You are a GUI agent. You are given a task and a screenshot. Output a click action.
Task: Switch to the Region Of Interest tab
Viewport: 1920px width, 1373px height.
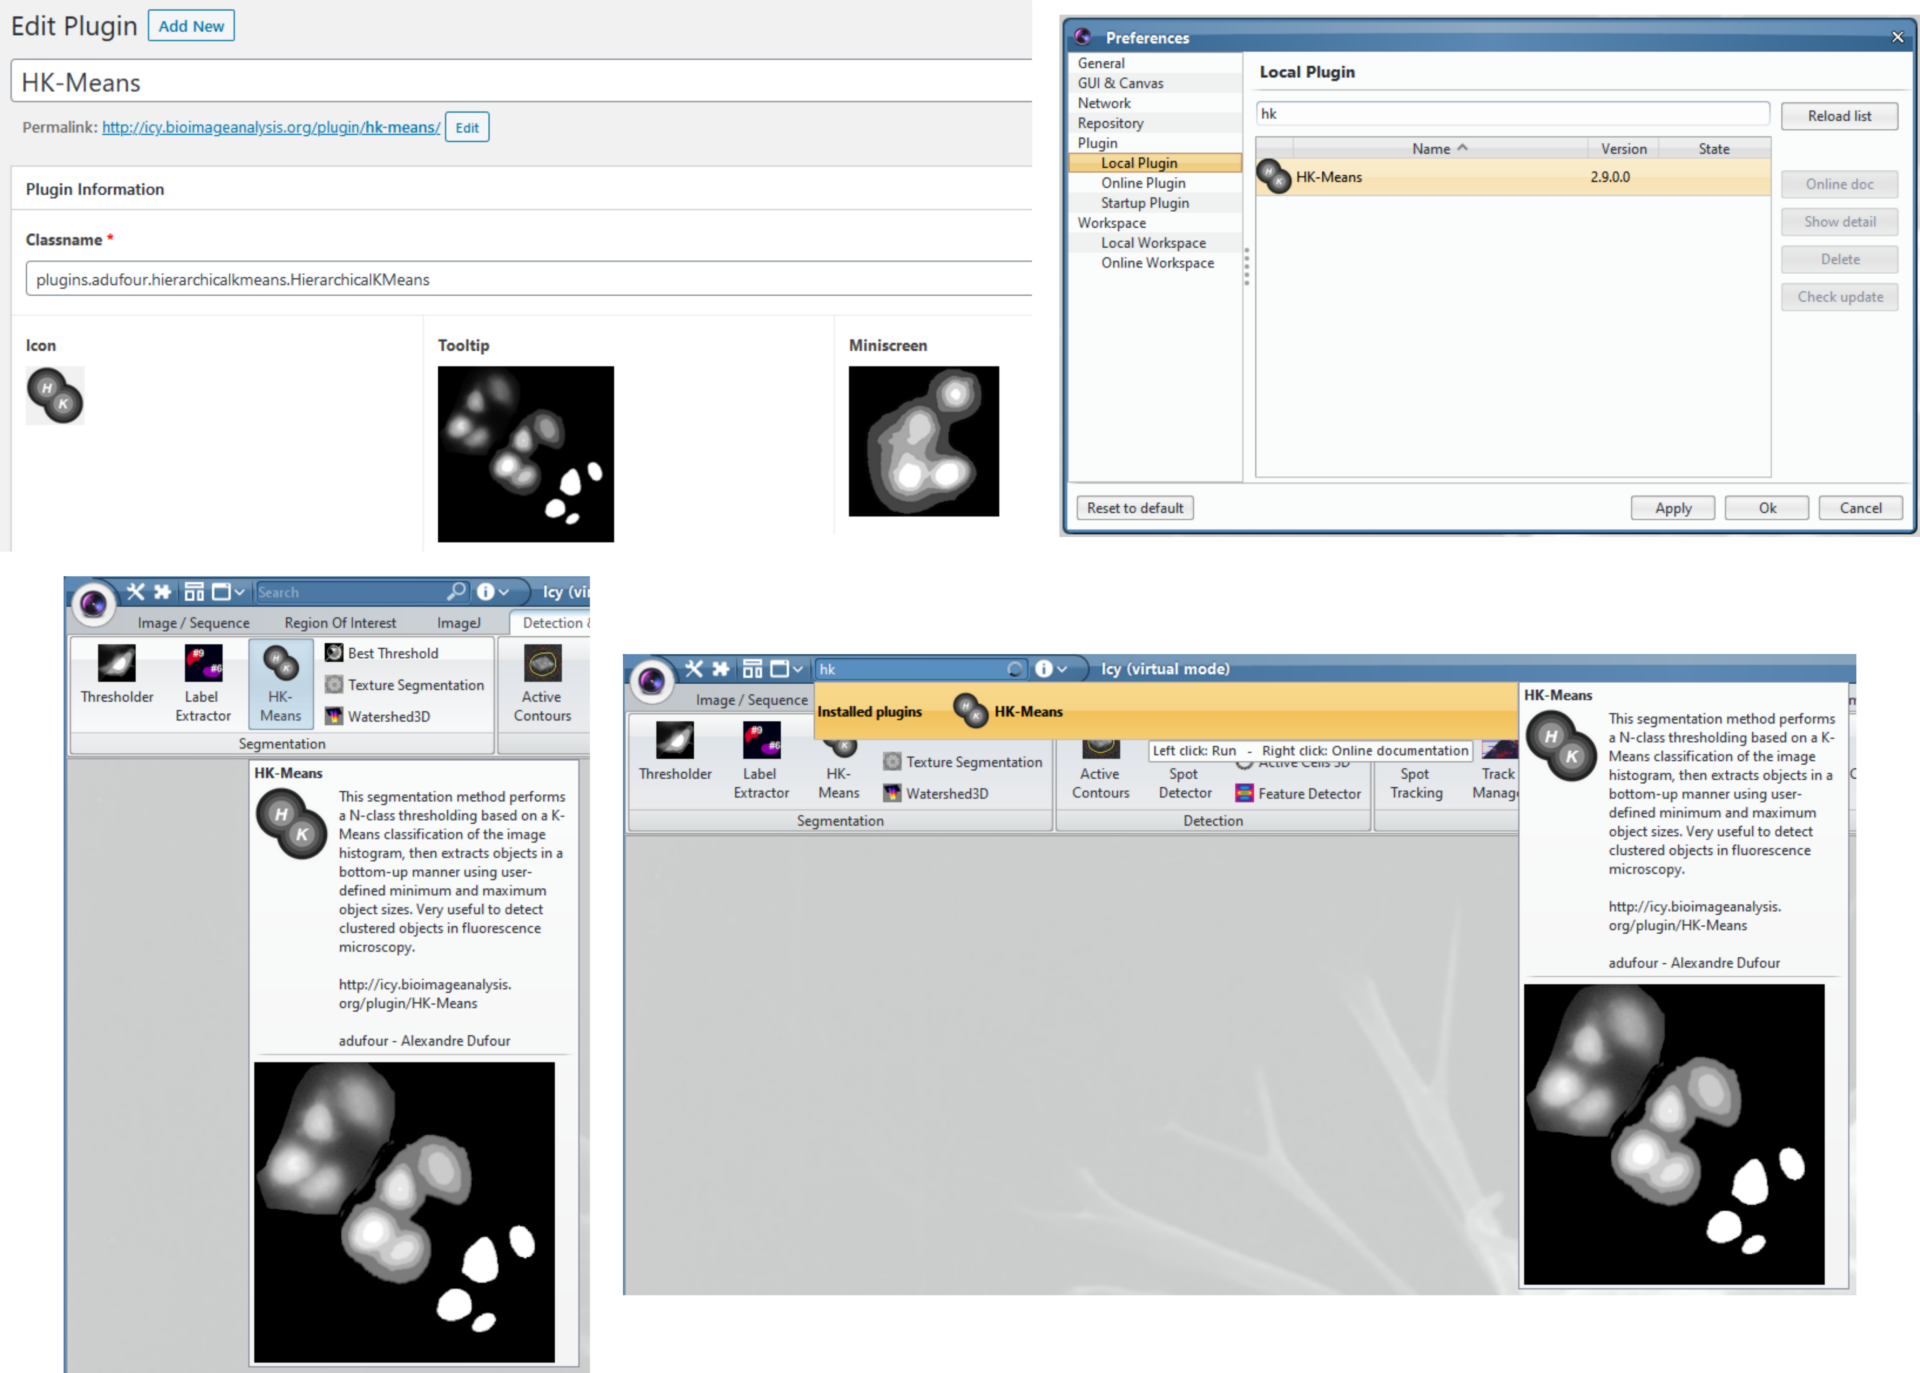pos(340,622)
